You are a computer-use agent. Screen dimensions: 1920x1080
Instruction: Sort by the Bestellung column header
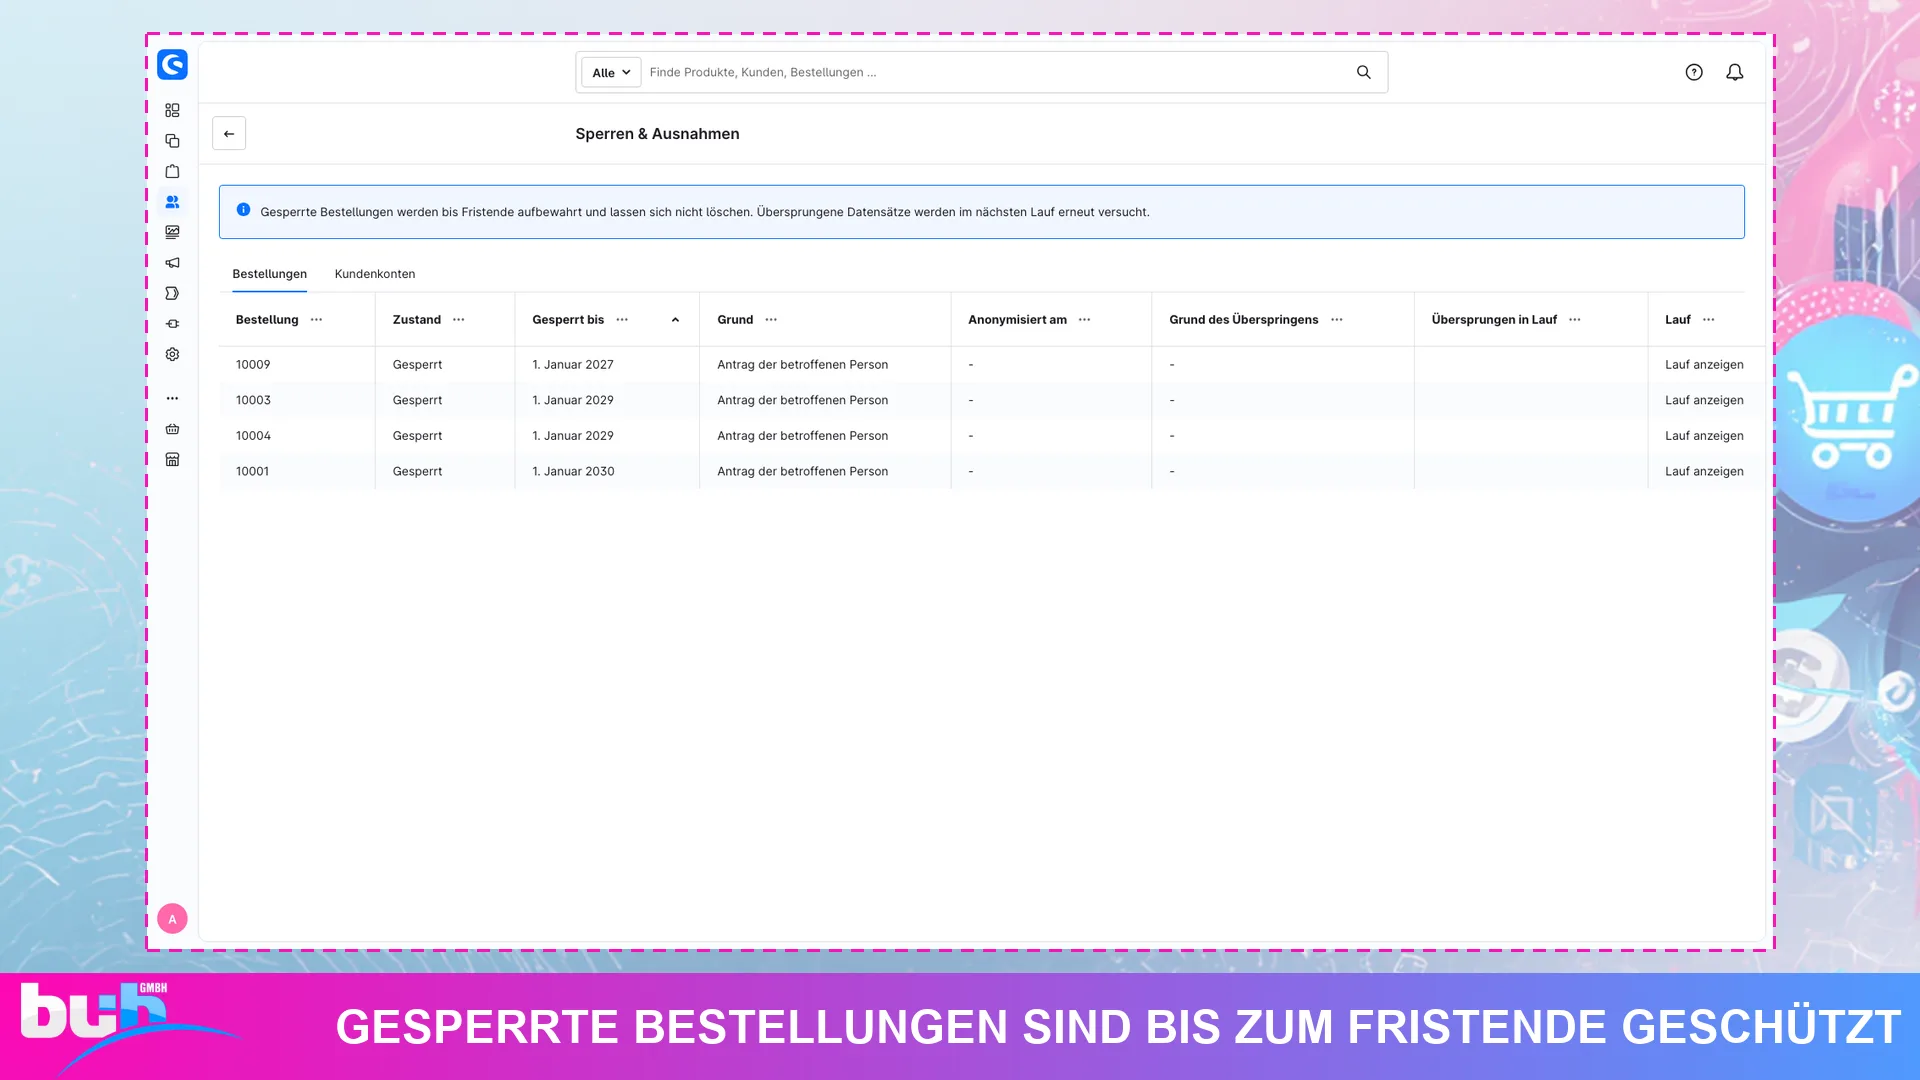click(x=267, y=320)
